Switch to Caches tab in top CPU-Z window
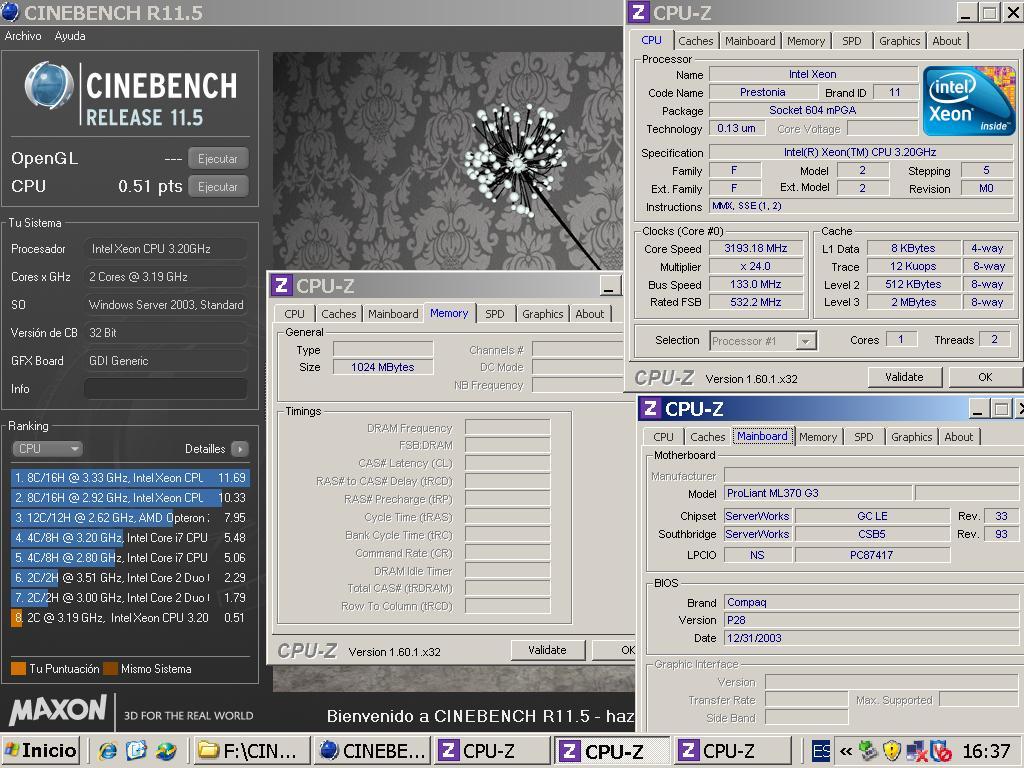 click(696, 41)
